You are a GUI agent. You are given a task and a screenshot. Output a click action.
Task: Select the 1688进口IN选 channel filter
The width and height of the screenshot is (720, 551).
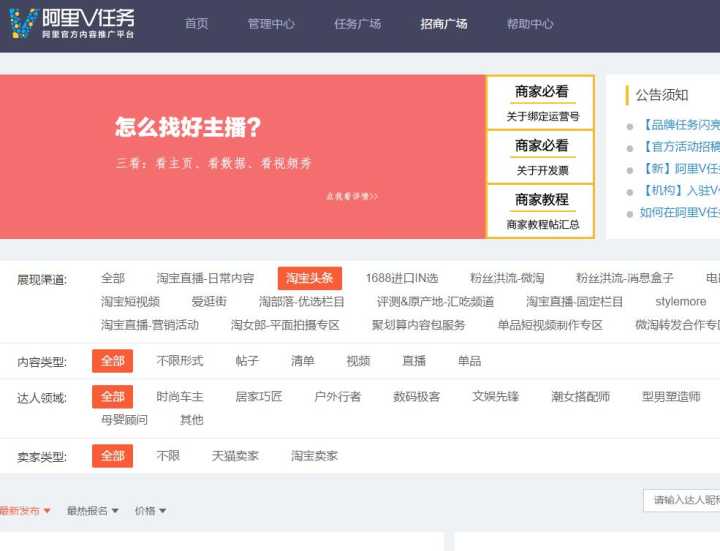tap(402, 278)
